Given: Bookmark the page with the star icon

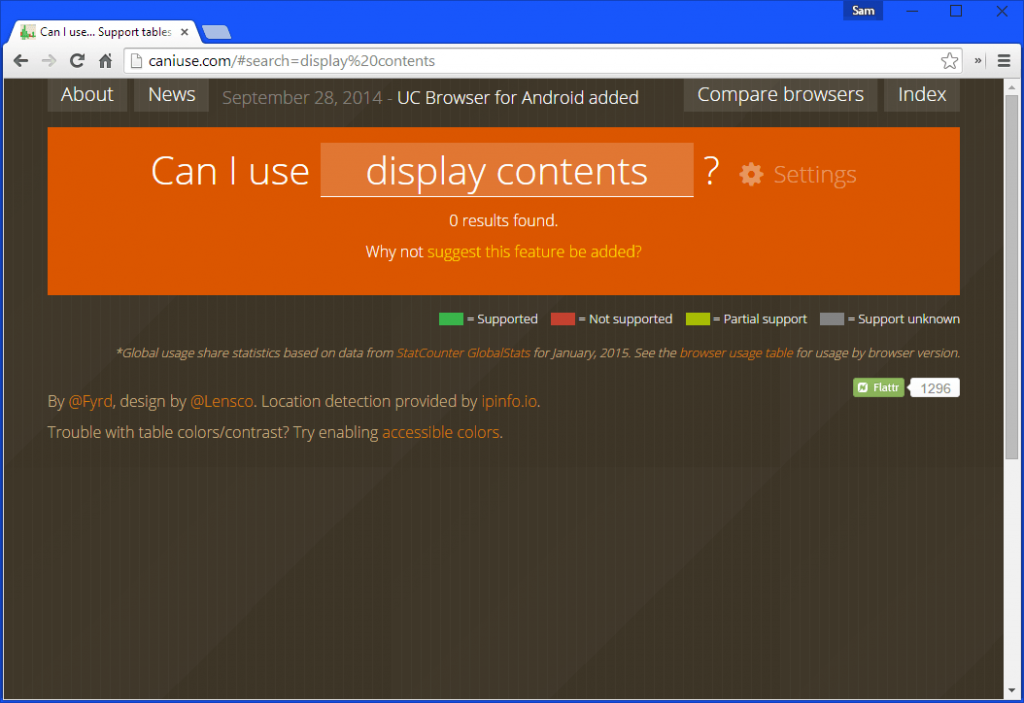Looking at the screenshot, I should 948,60.
